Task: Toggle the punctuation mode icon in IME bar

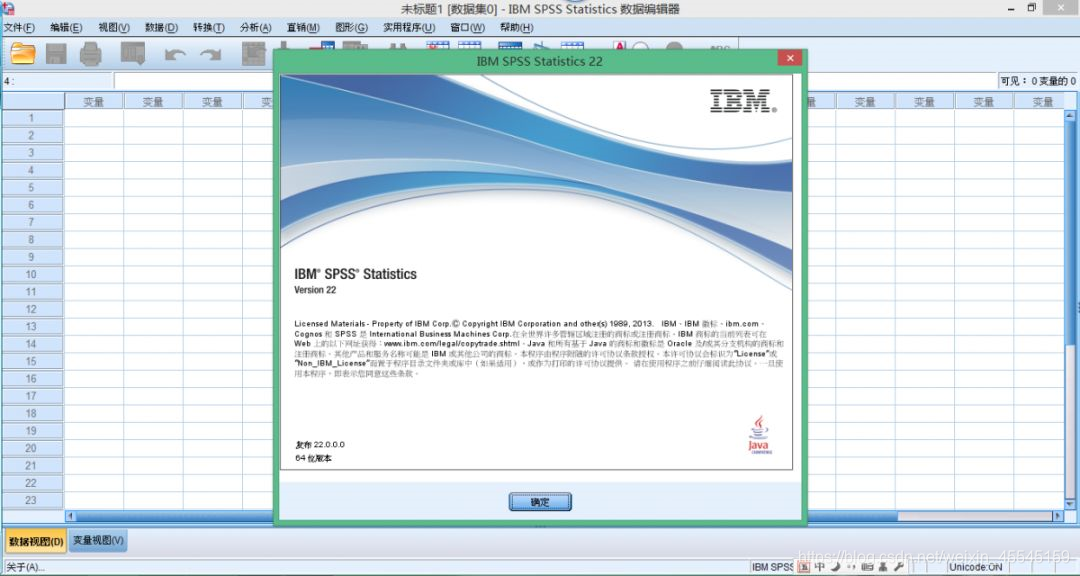Action: [850, 567]
